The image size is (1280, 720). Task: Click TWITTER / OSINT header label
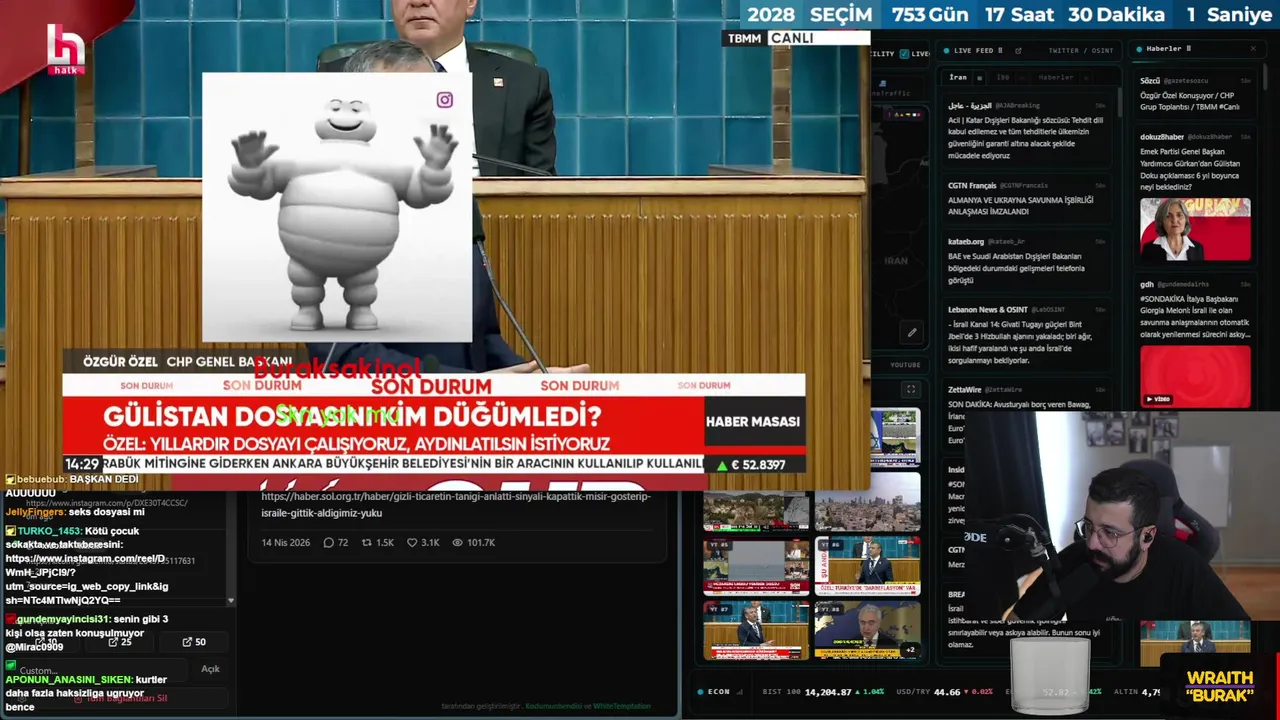[1081, 50]
